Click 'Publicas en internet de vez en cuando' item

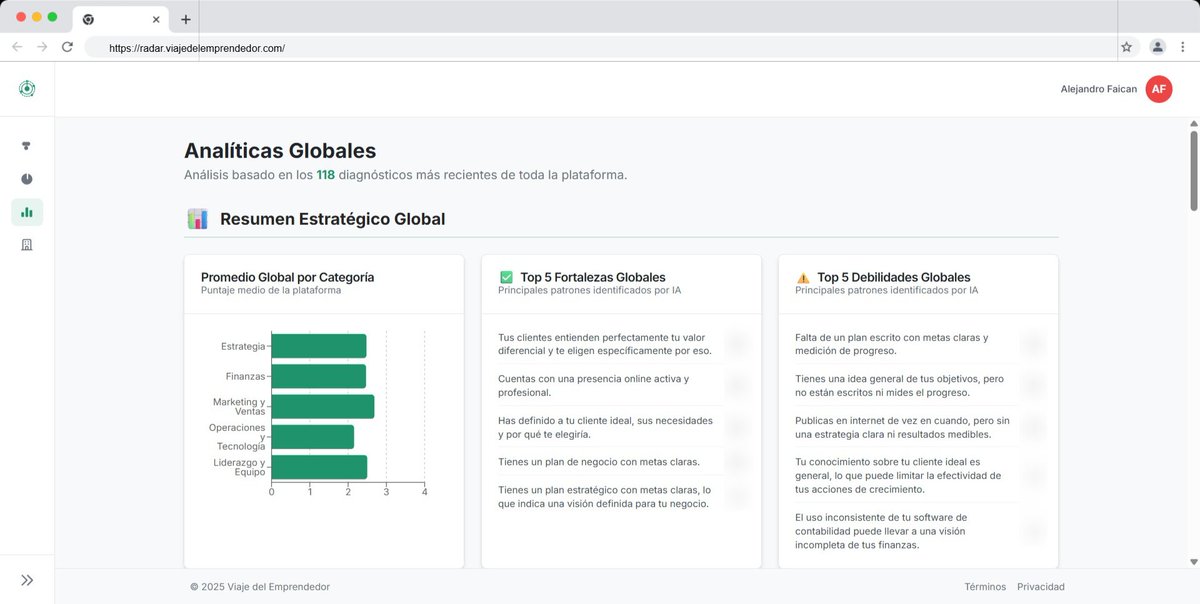902,427
